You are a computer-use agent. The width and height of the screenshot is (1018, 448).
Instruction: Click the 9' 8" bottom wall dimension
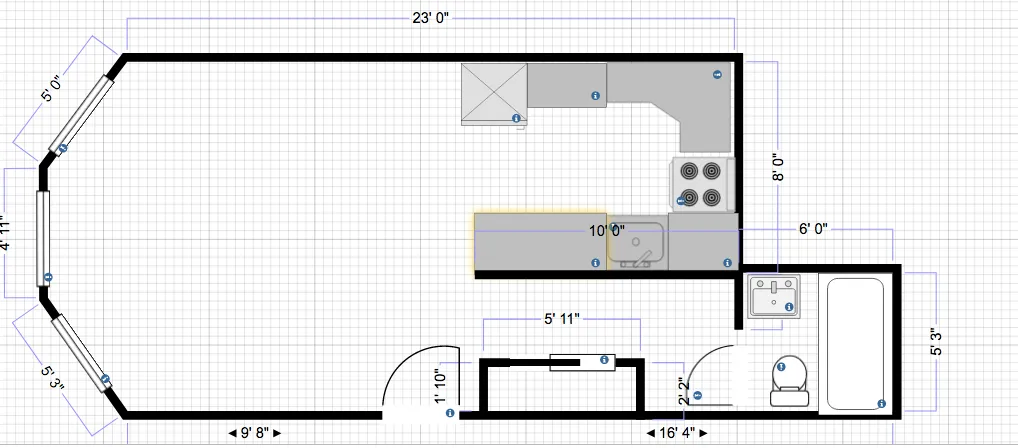tap(255, 433)
